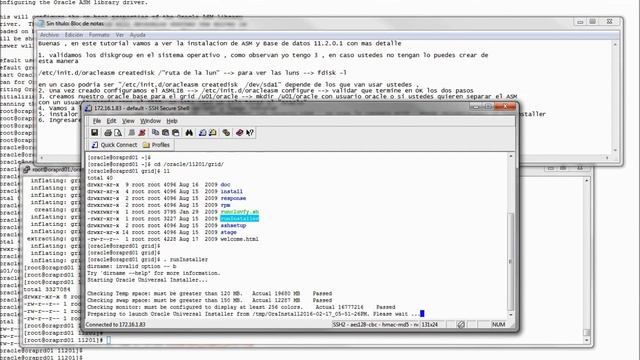Click root terminal window scroll up arrow
Viewport: 640px width, 360px height.
[x=587, y=180]
